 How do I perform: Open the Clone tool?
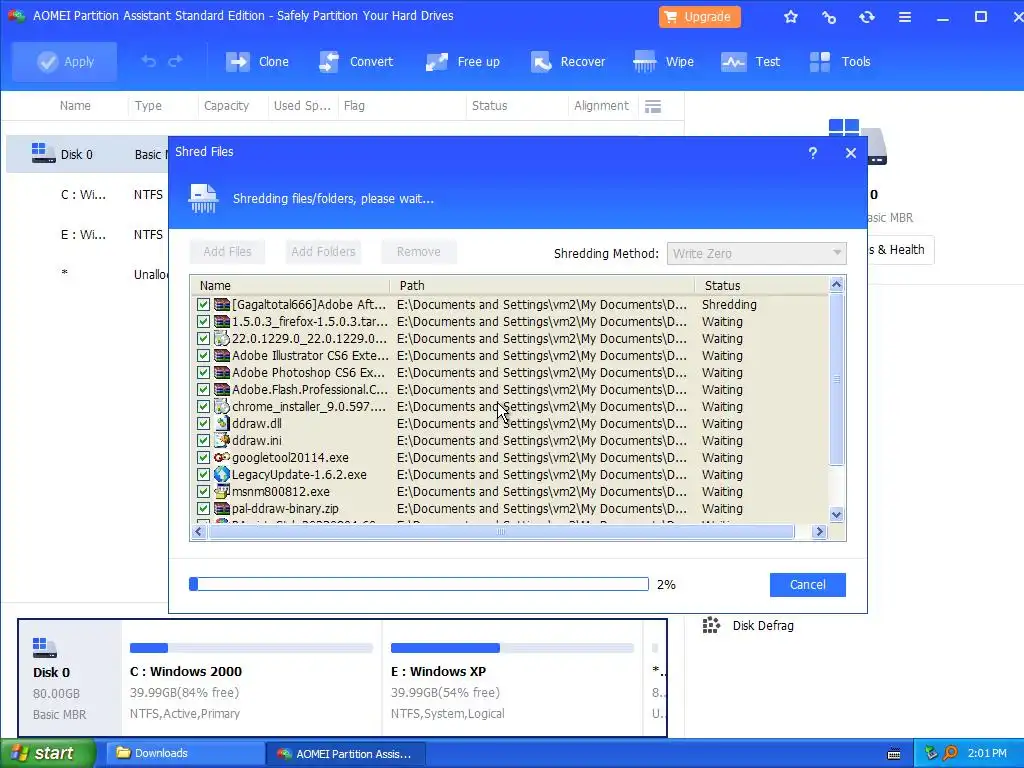(x=257, y=61)
